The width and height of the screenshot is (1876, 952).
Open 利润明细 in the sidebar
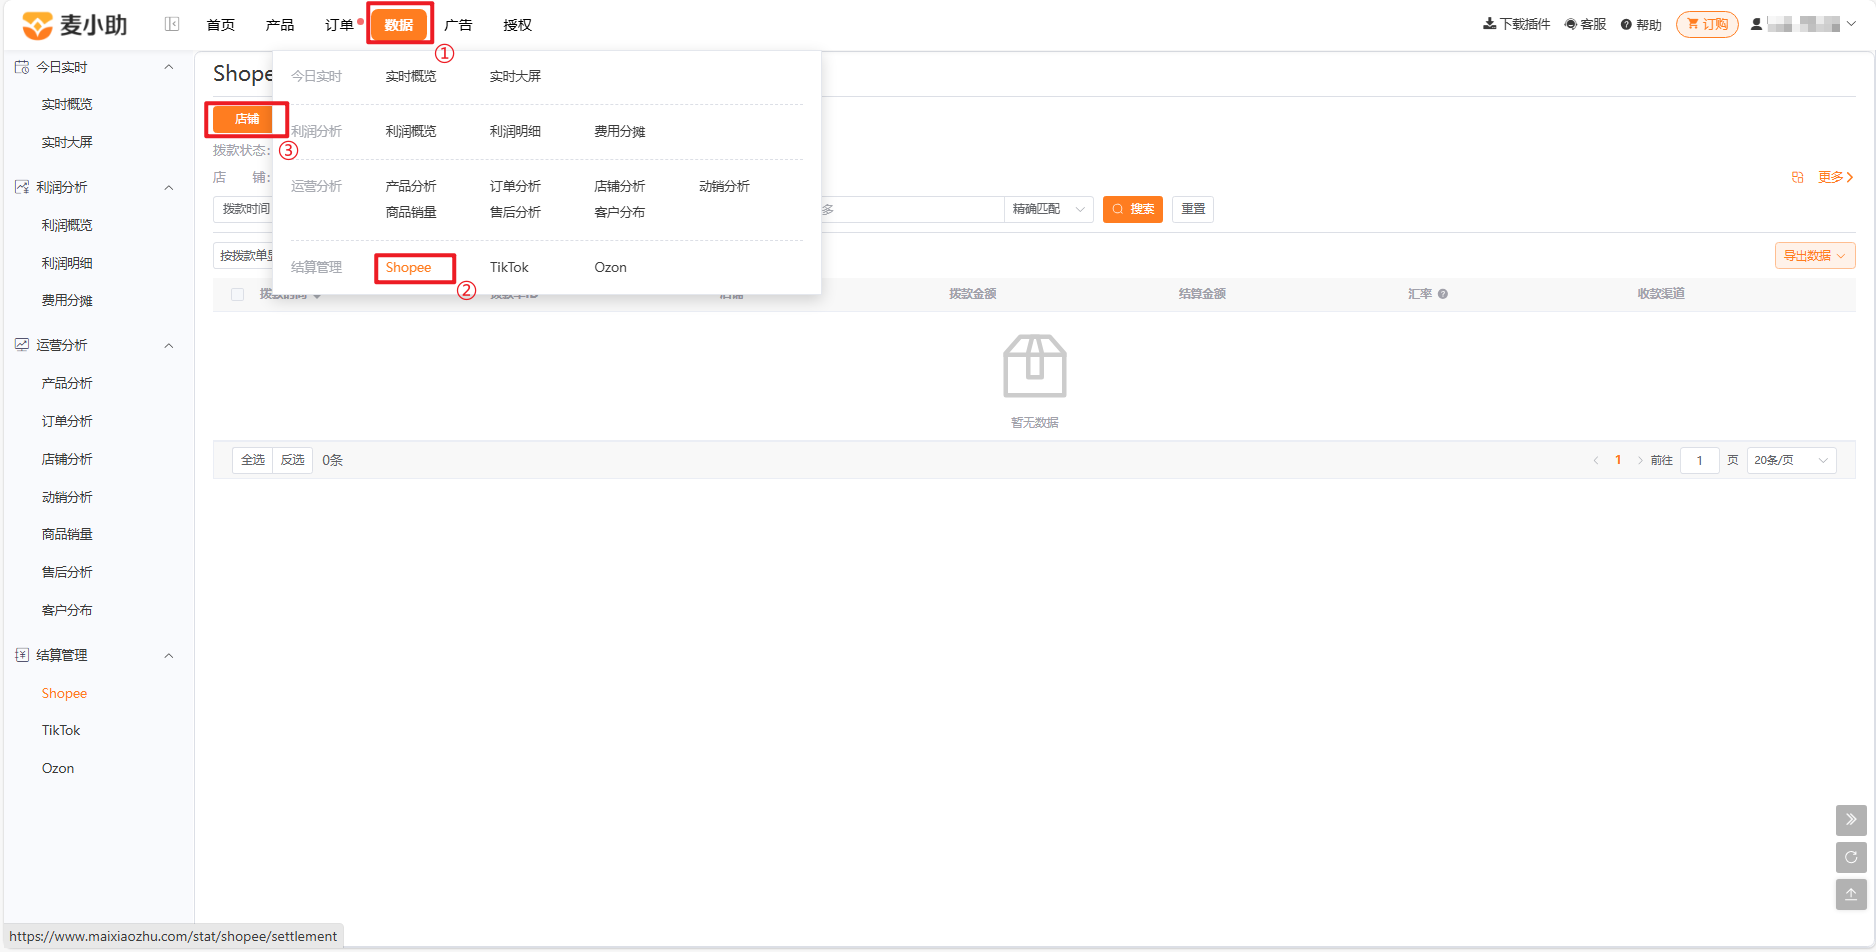point(67,263)
